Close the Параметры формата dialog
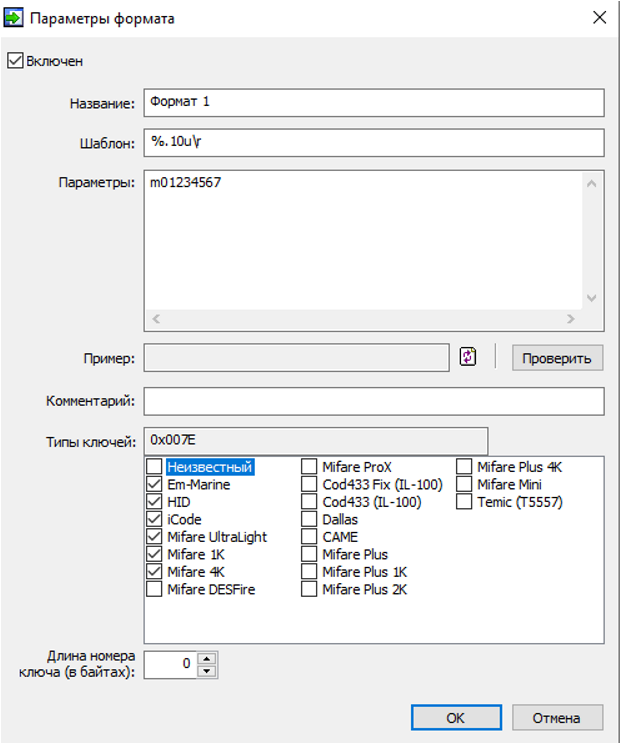 [x=600, y=18]
